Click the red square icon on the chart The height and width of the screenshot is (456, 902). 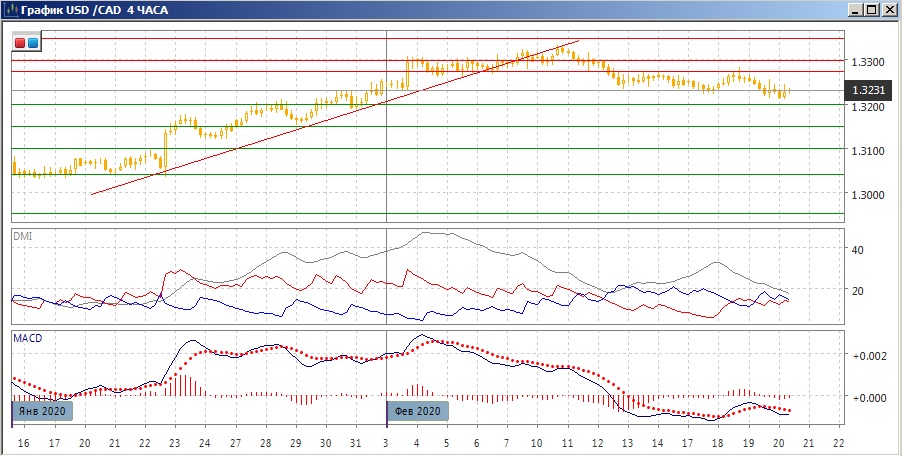[x=21, y=43]
